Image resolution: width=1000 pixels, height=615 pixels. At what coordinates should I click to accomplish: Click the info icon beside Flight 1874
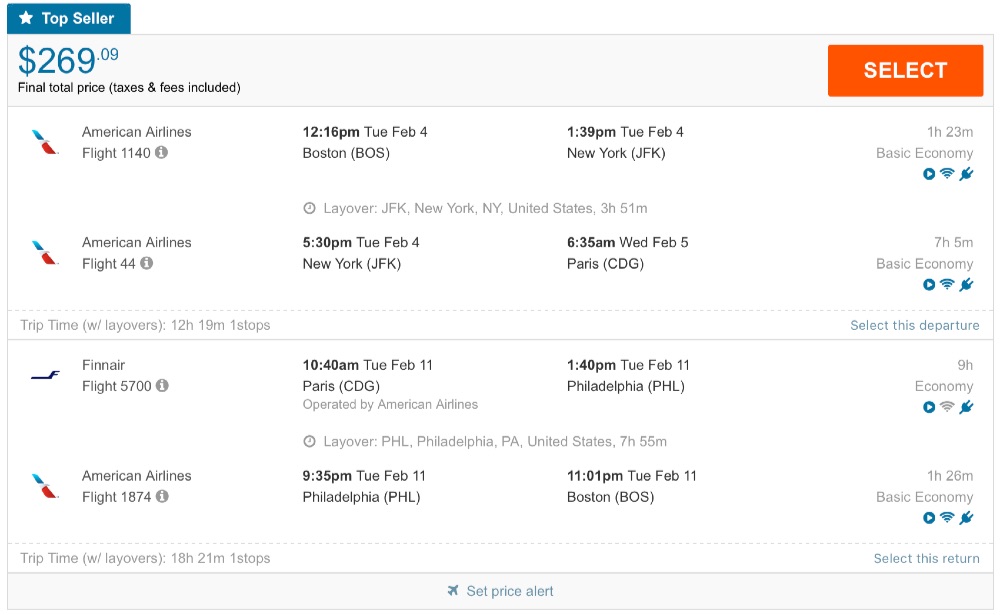coord(161,497)
